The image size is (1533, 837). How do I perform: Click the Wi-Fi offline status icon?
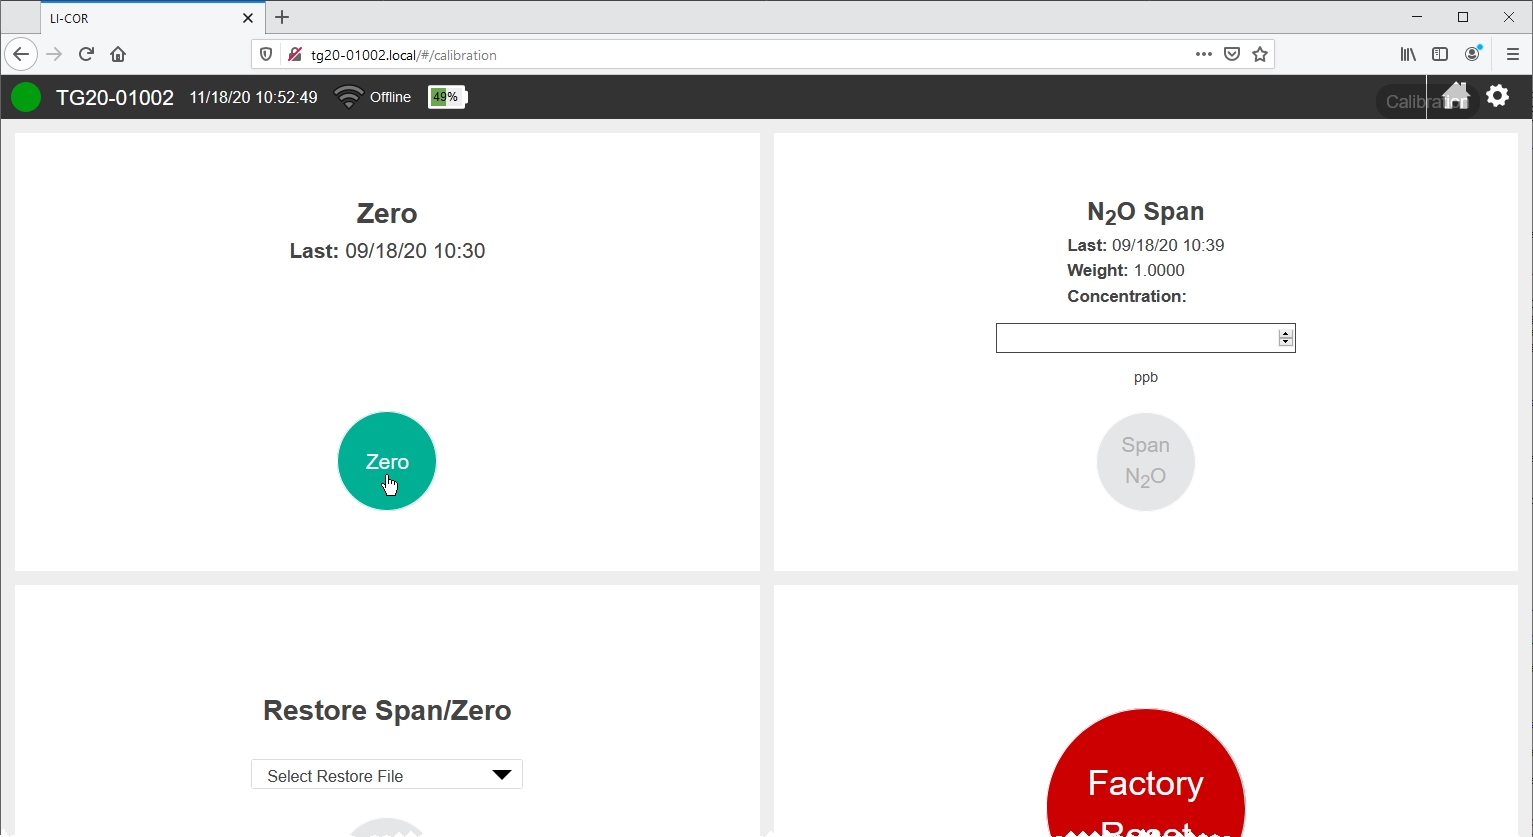[348, 97]
